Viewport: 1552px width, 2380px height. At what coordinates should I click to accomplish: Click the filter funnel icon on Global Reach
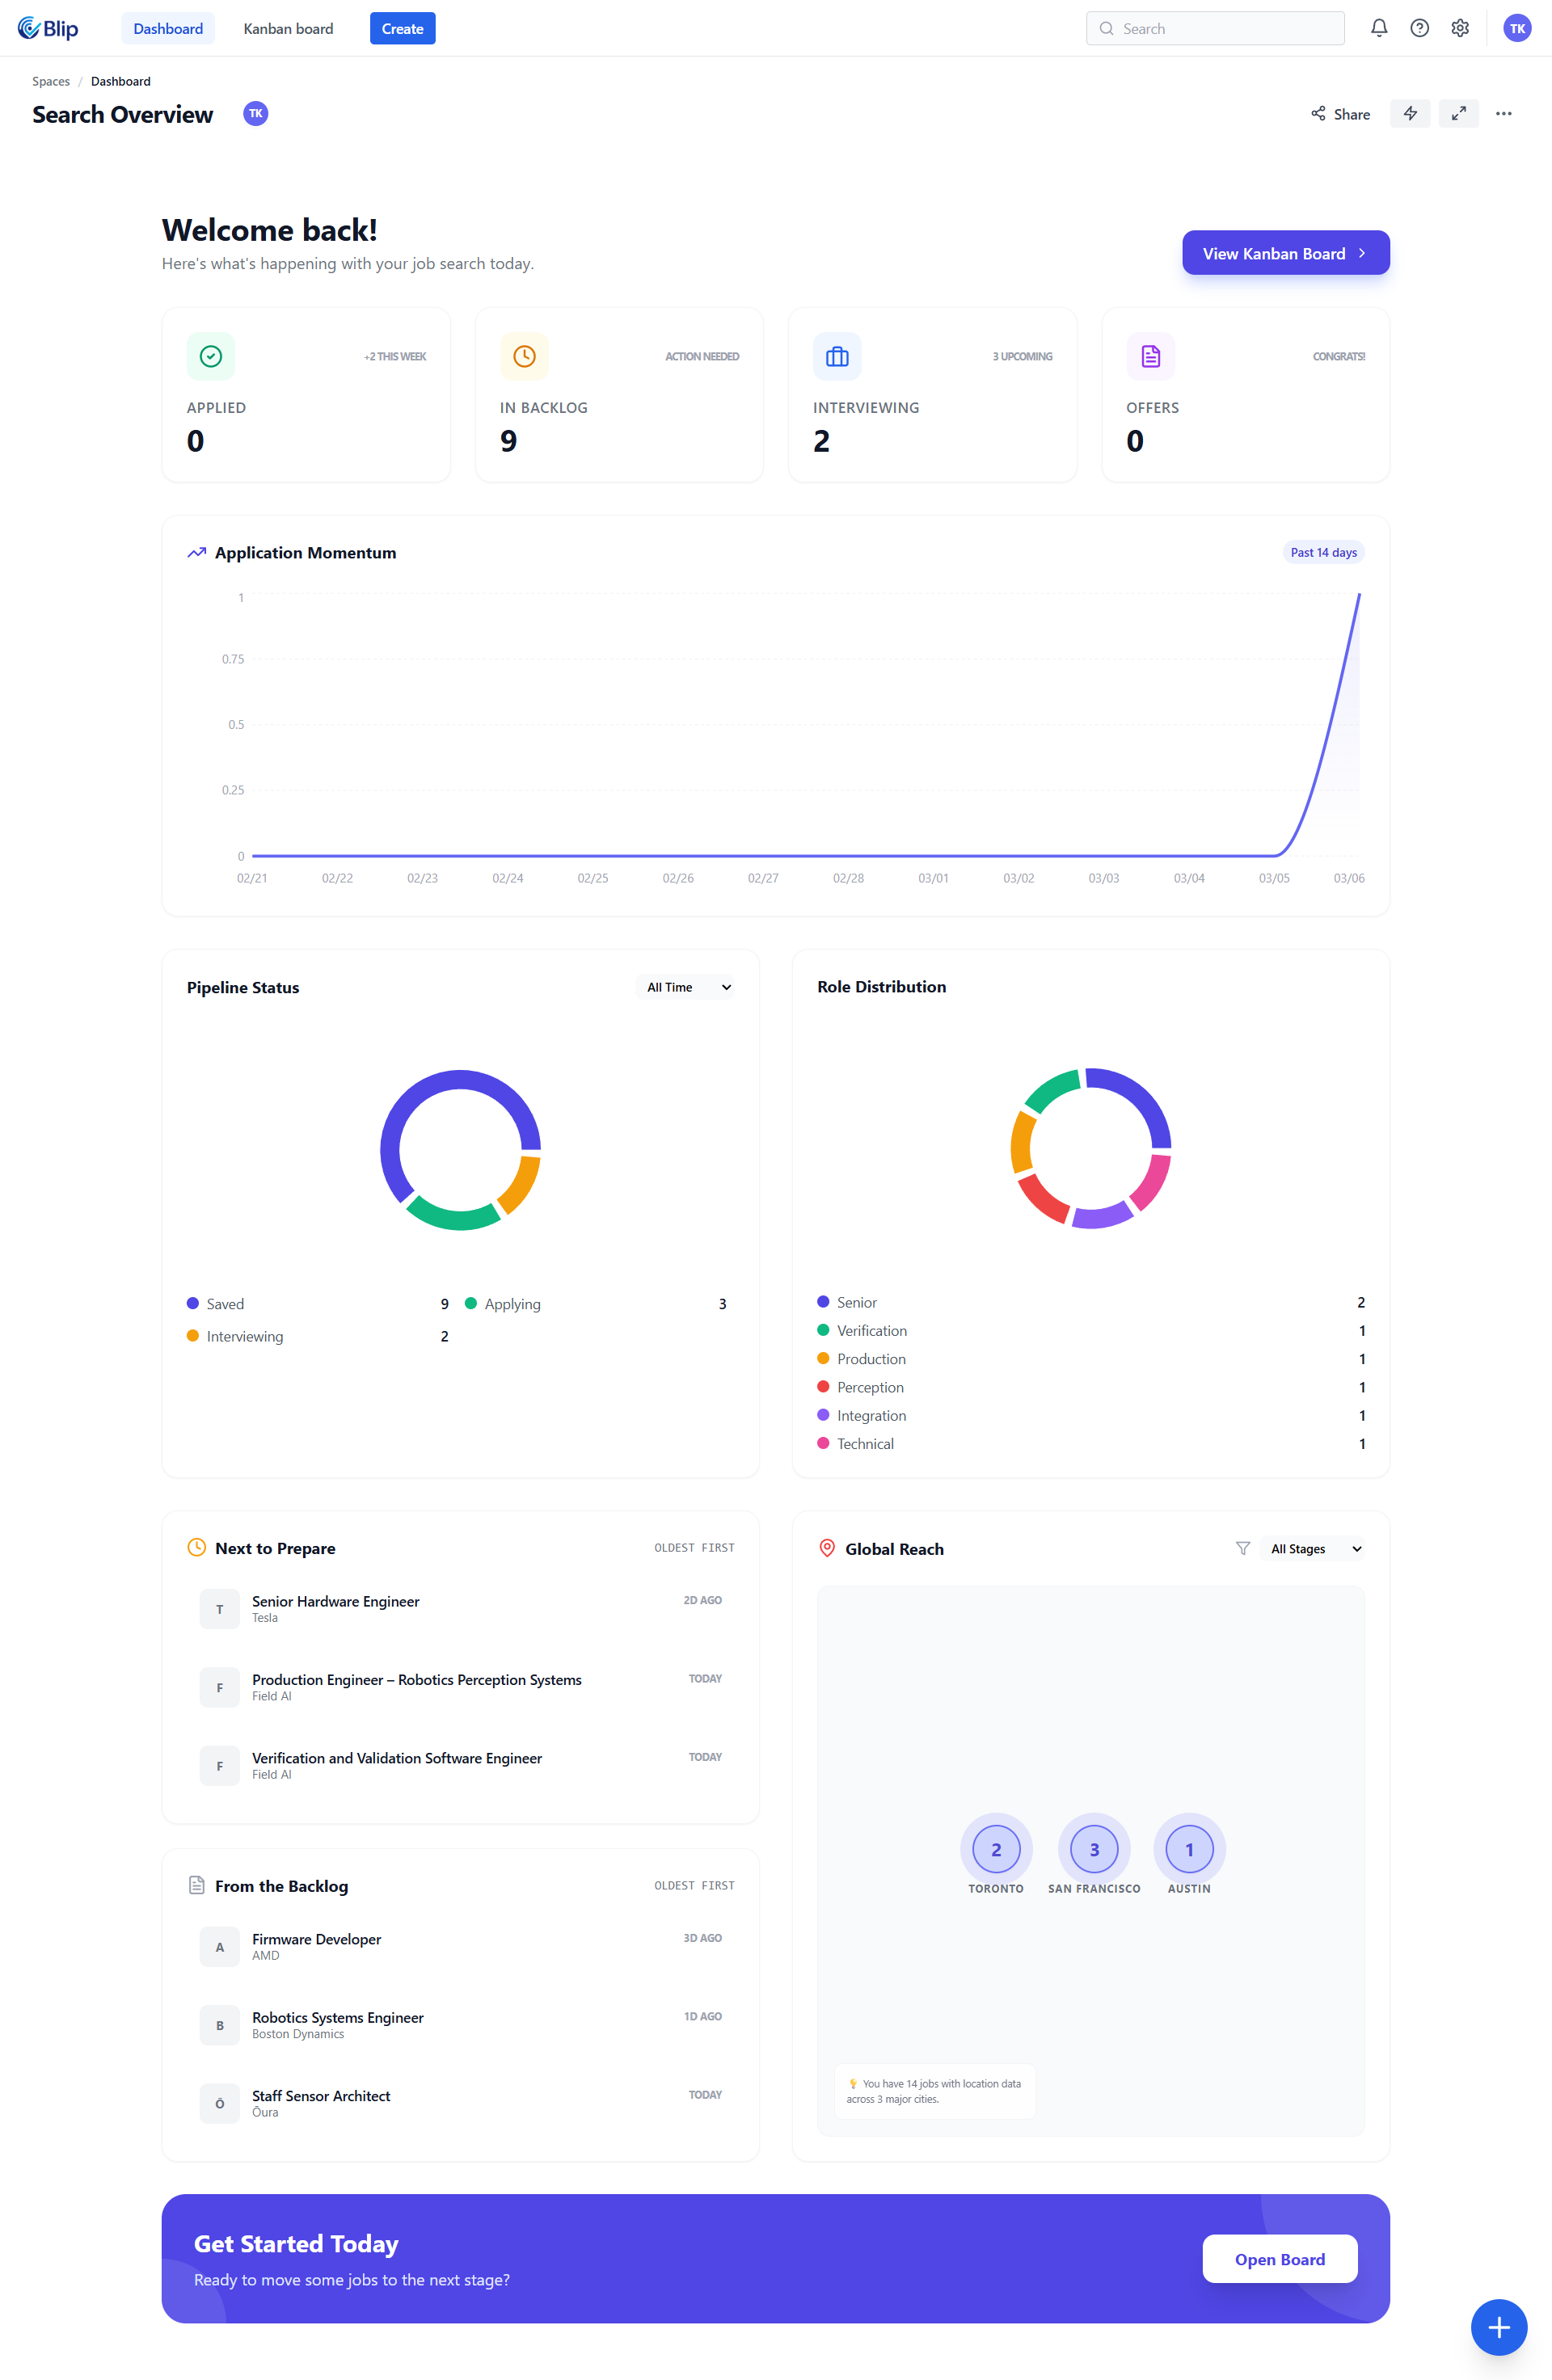coord(1243,1548)
